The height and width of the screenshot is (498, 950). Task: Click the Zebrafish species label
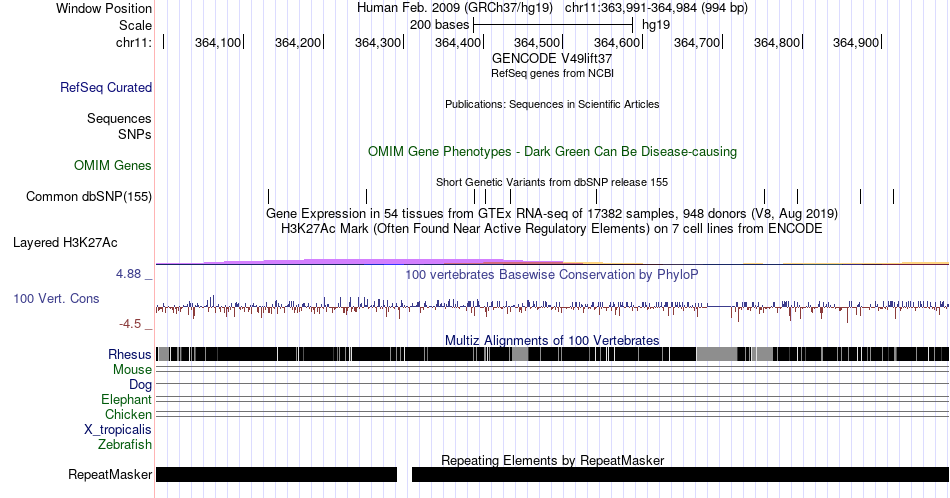pos(125,445)
